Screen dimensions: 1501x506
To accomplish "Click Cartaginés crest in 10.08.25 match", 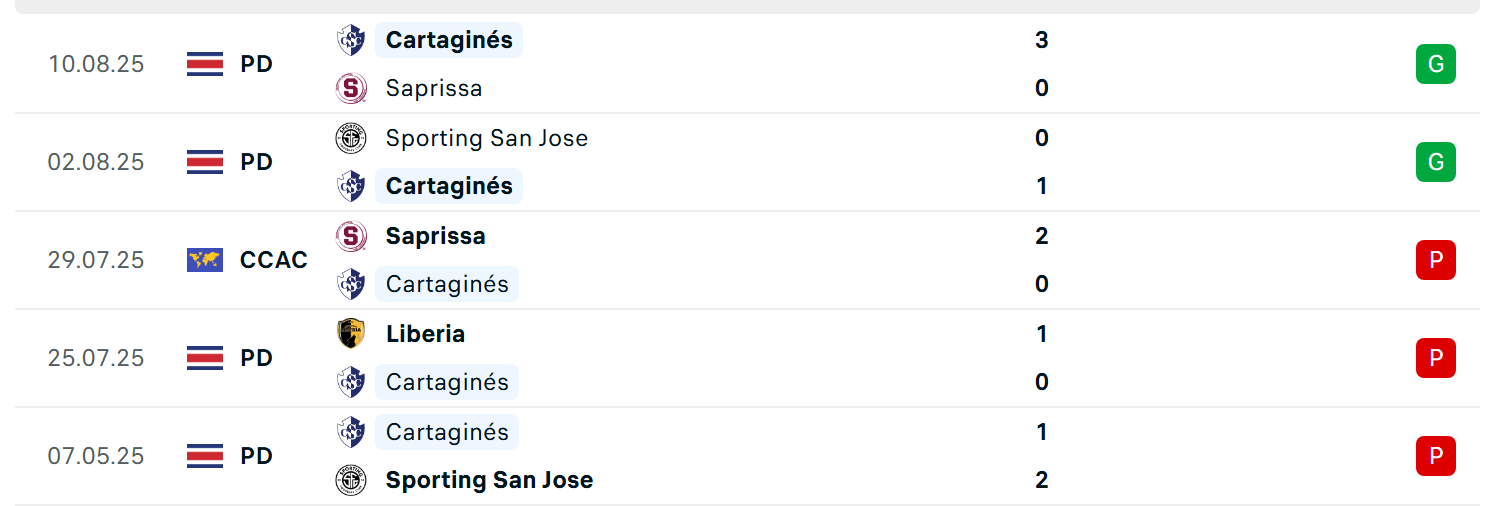I will point(351,40).
